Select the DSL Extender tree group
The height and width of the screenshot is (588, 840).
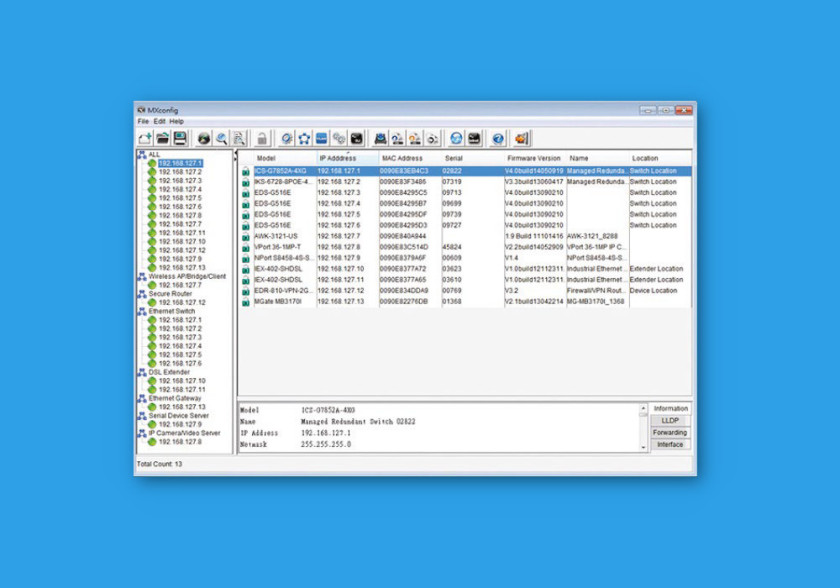[169, 372]
